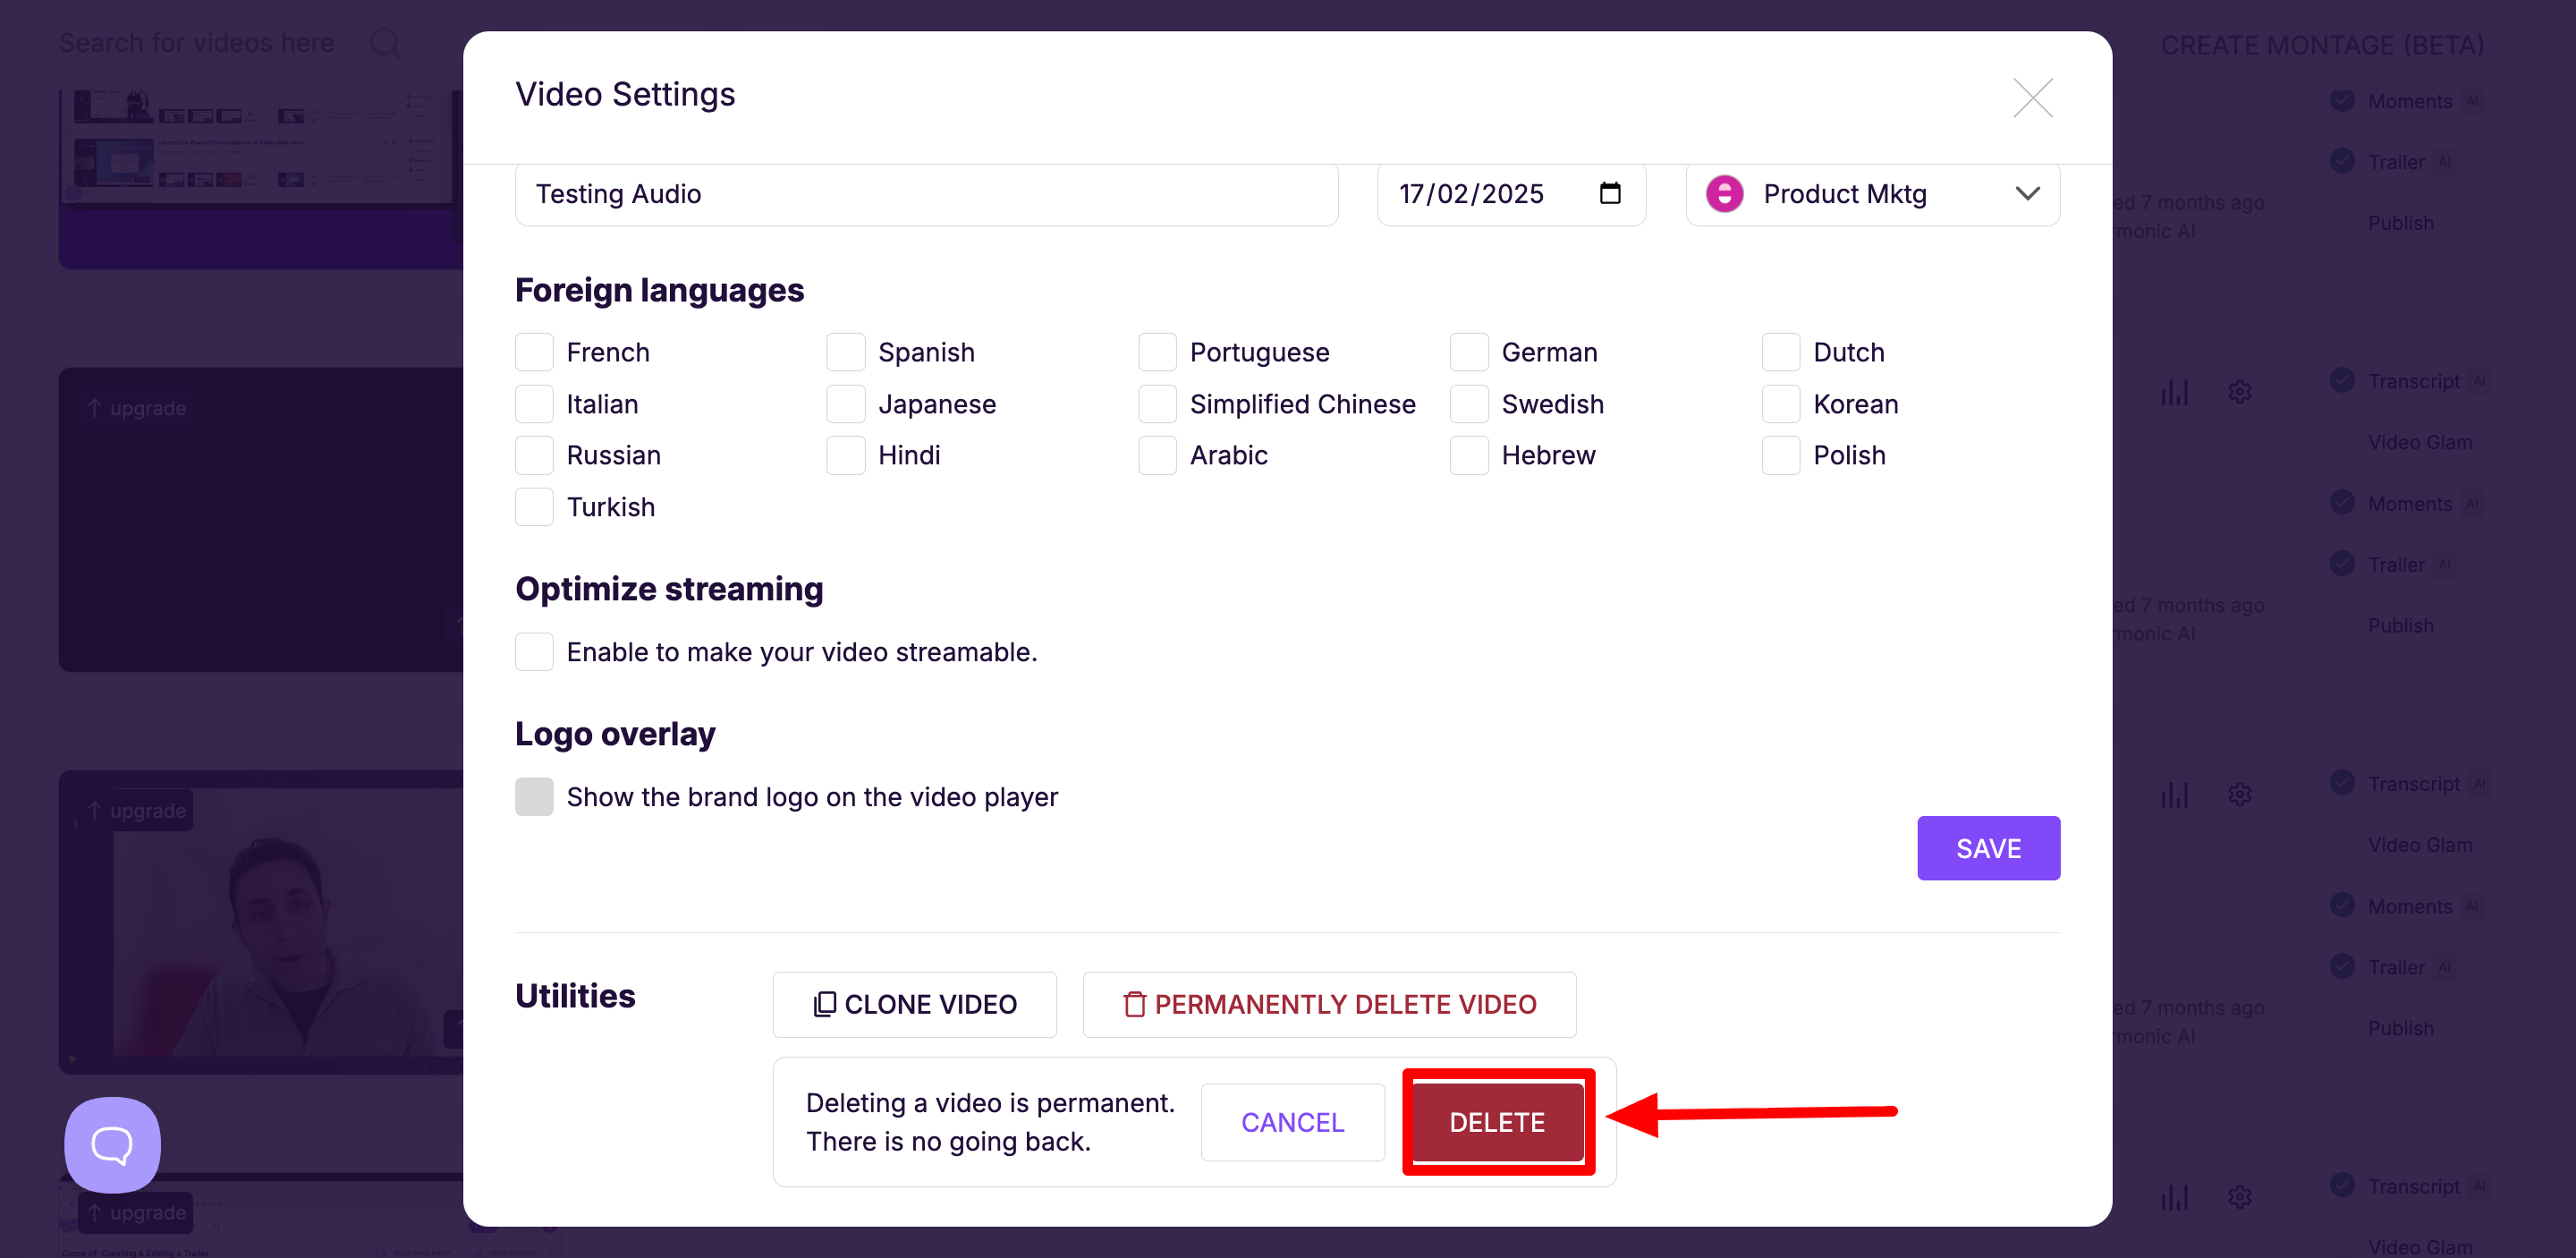Enable make video streamable checkbox
Screen dimensions: 2576x1258
coord(534,652)
